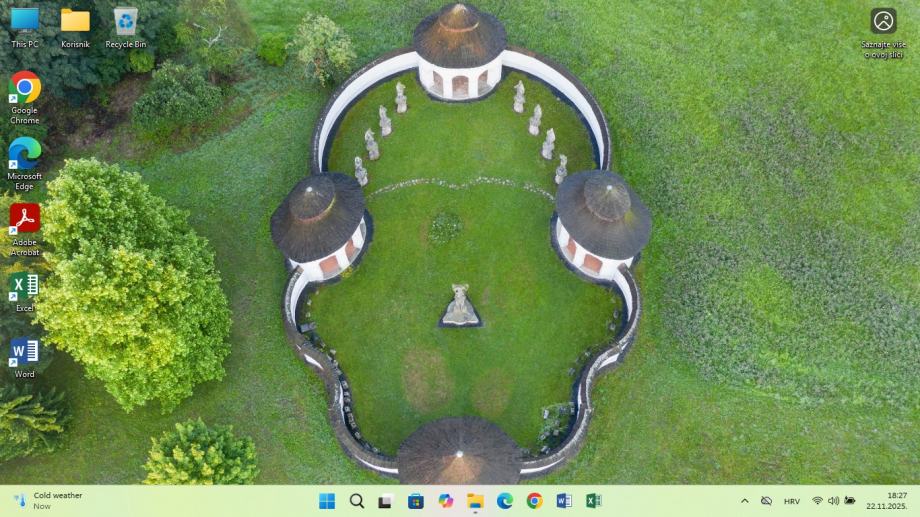Open Copilot from the taskbar

(x=445, y=501)
